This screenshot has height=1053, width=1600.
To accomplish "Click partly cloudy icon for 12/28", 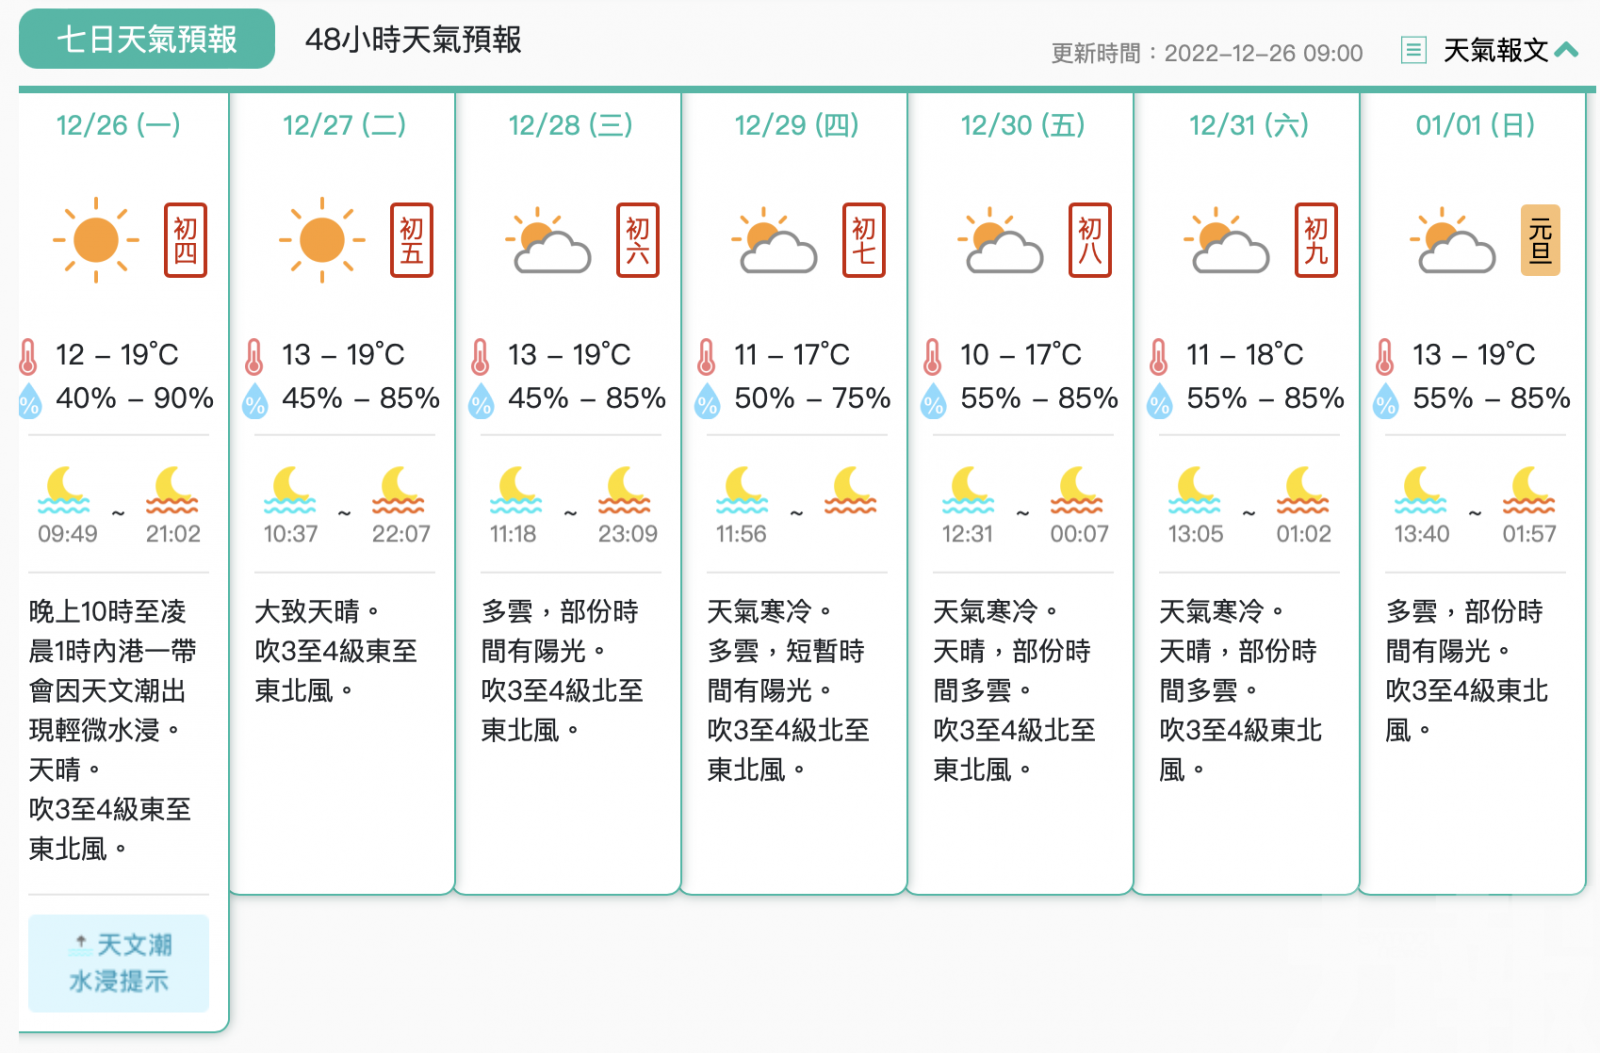I will click(x=548, y=240).
